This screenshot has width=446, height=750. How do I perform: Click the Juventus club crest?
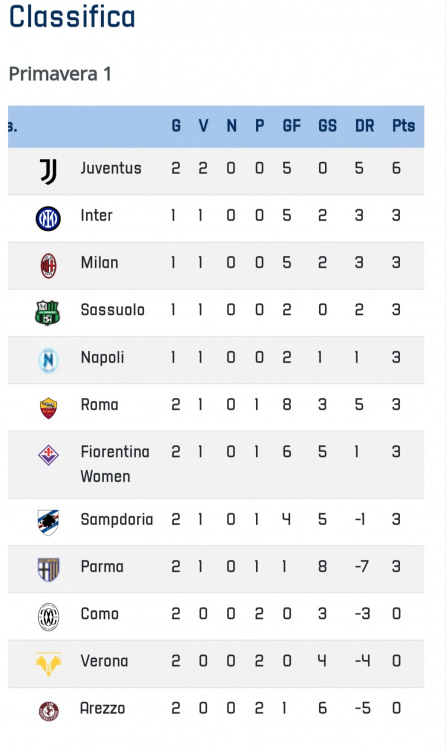[48, 171]
